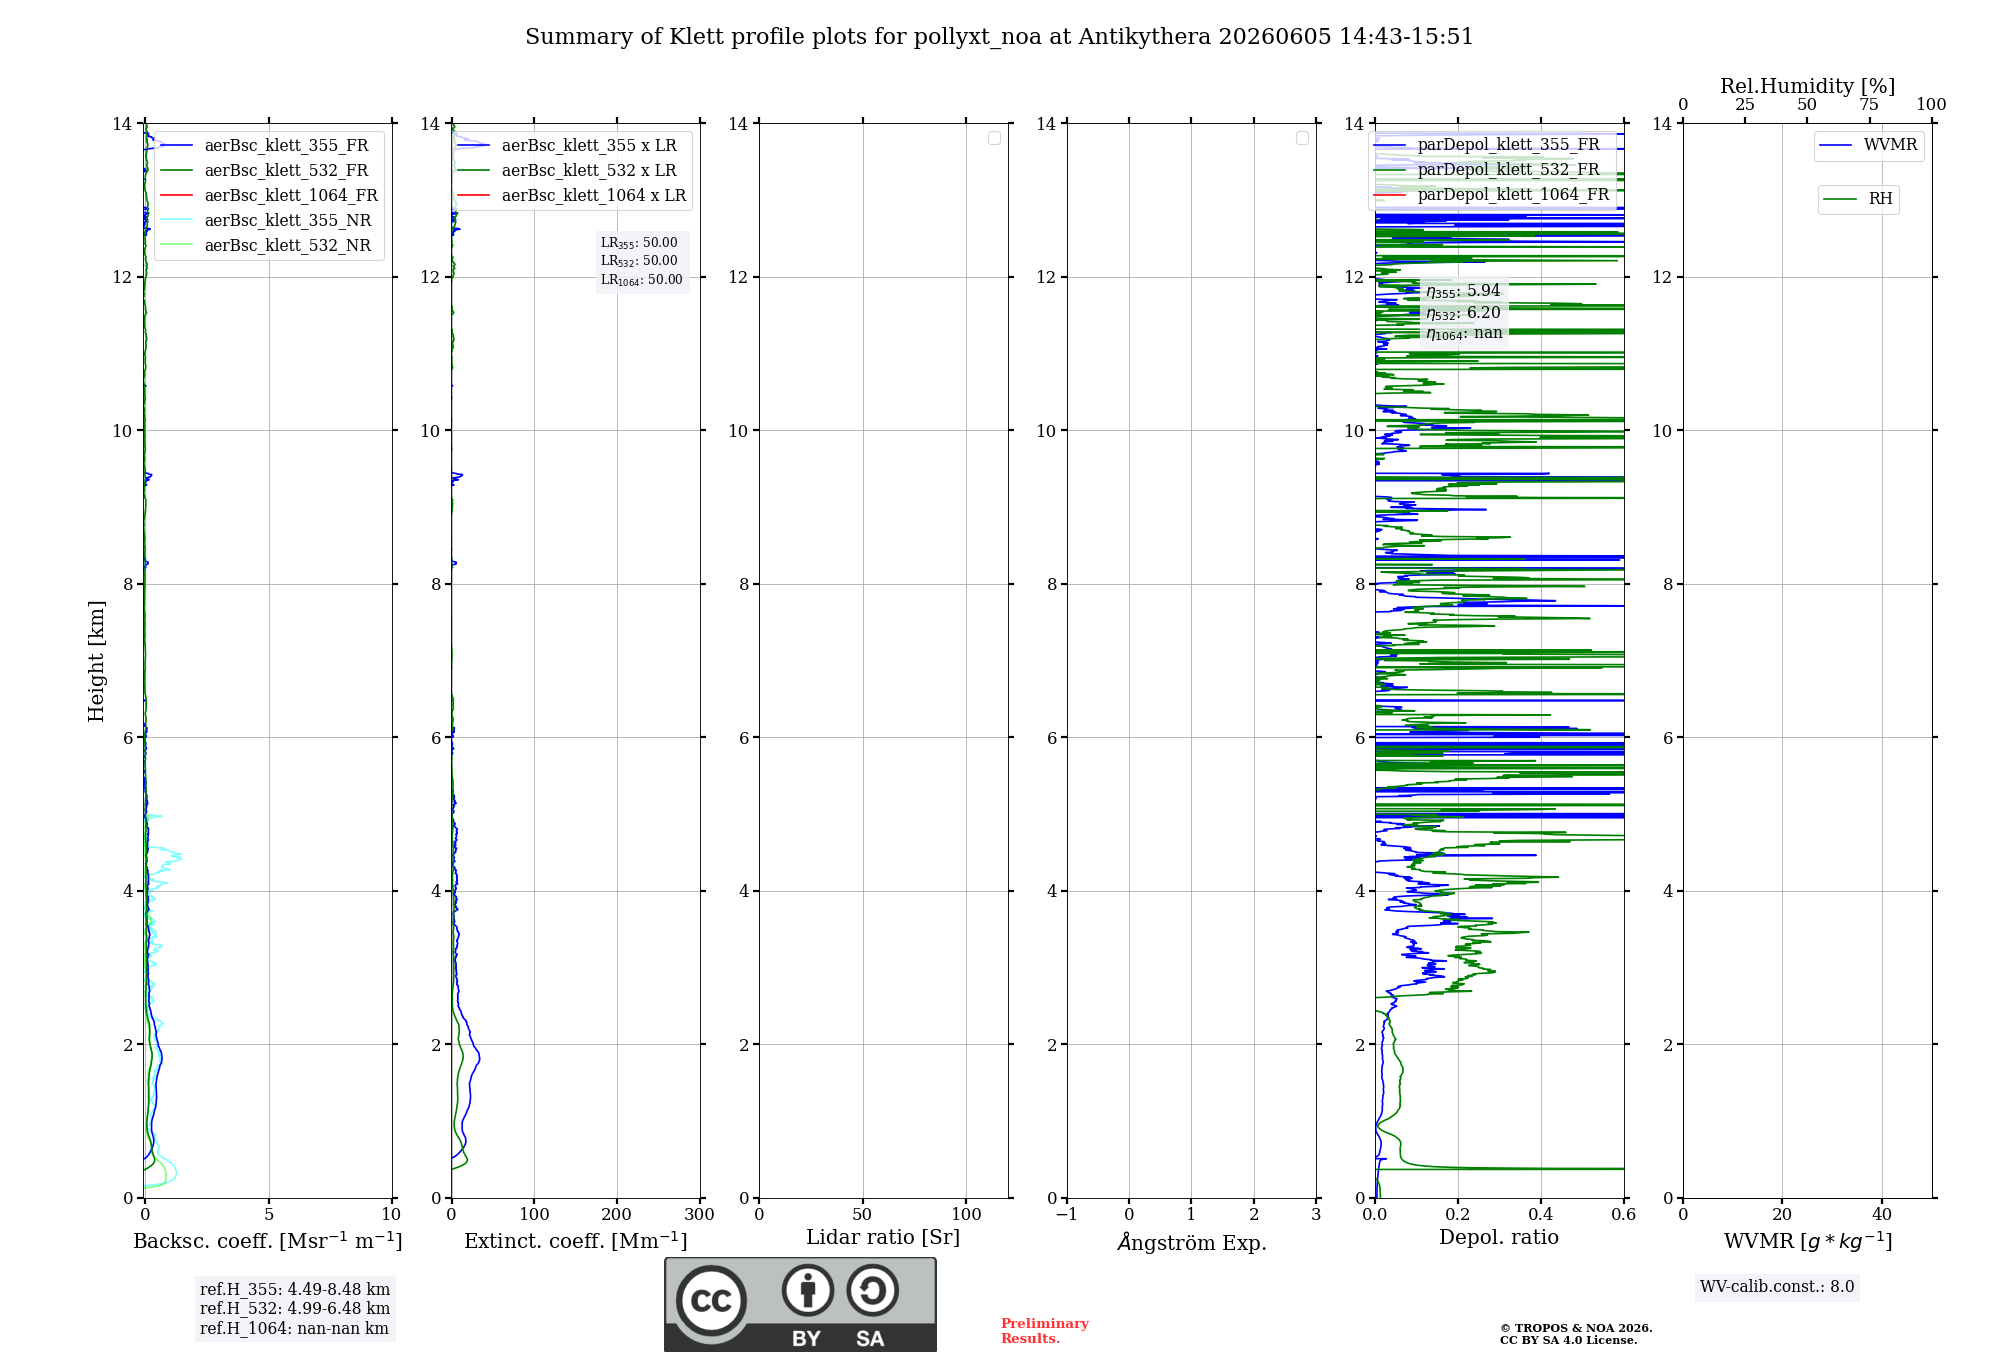Viewport: 2000px width, 1360px height.
Task: Select legend entry aerBsc_klett_1064 x LR
Action: (594, 195)
